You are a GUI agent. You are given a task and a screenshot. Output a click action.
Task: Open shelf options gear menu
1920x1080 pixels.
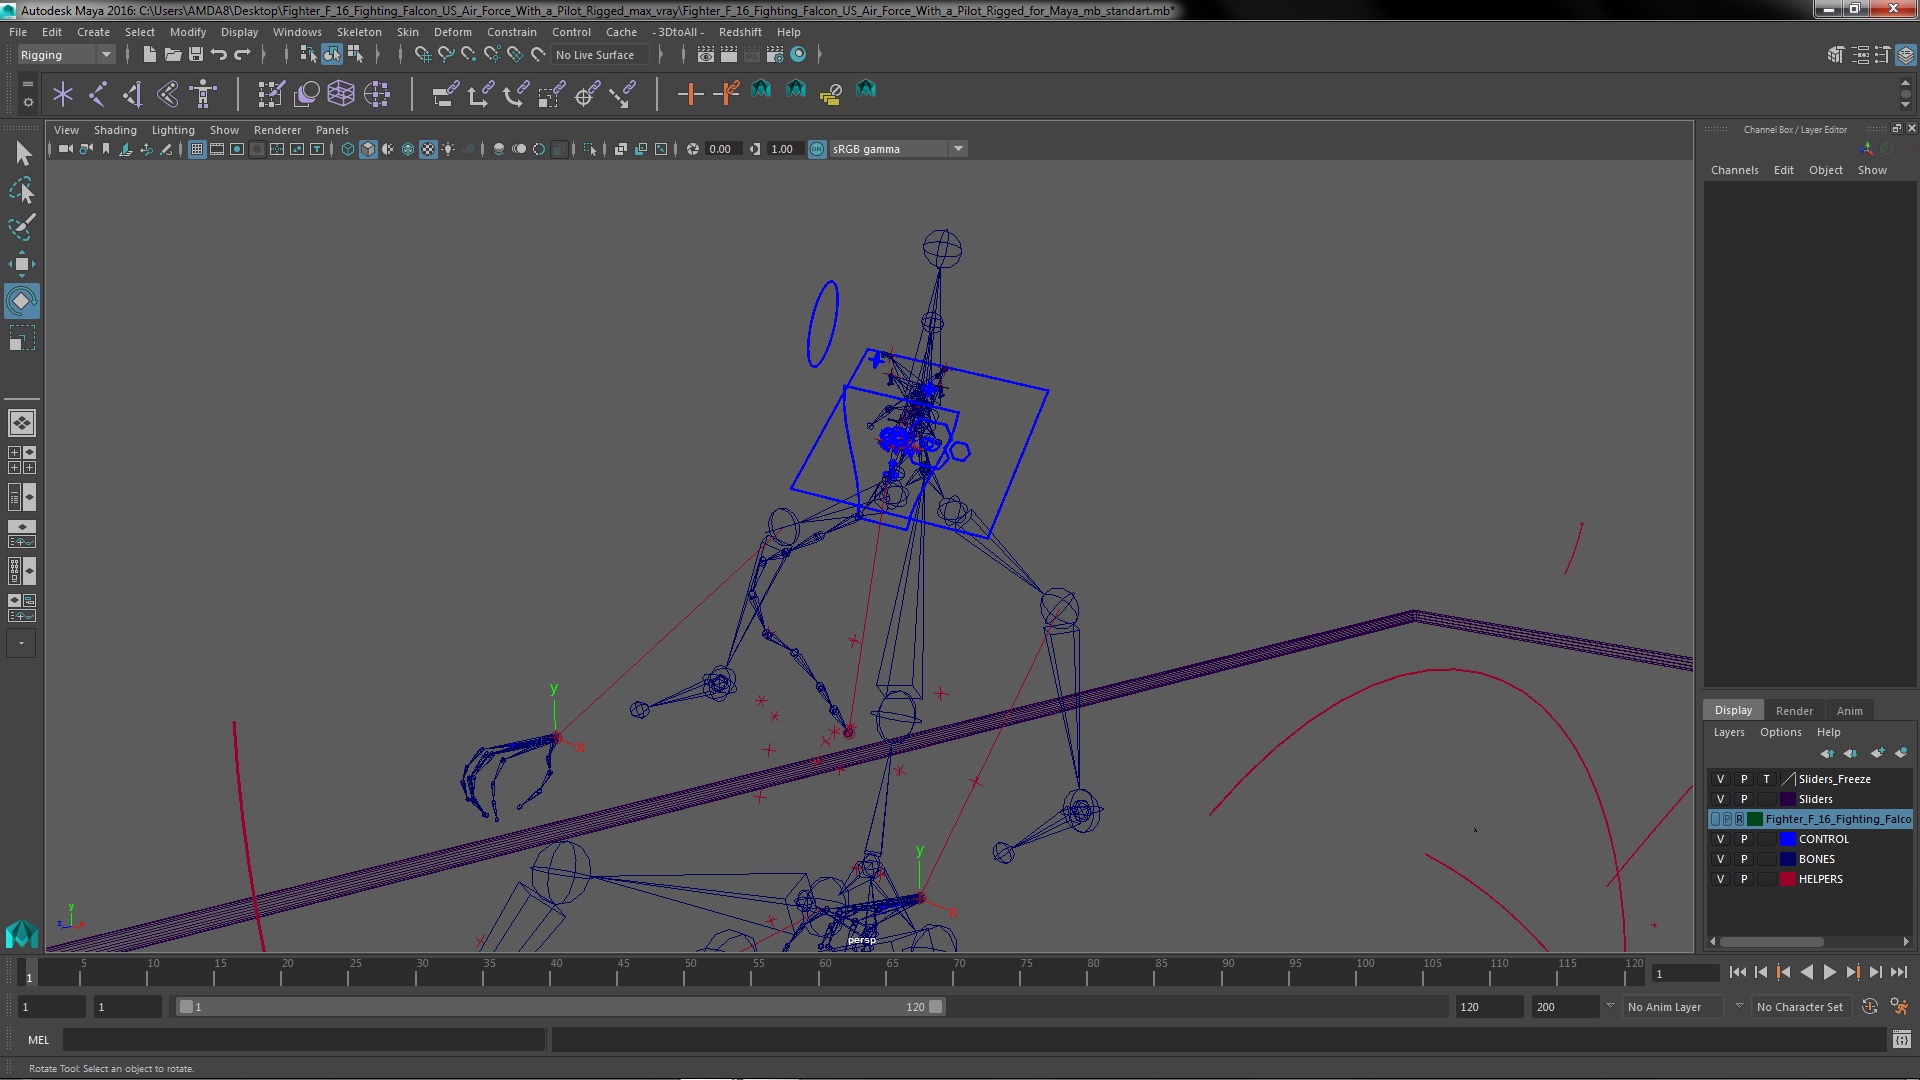[27, 102]
